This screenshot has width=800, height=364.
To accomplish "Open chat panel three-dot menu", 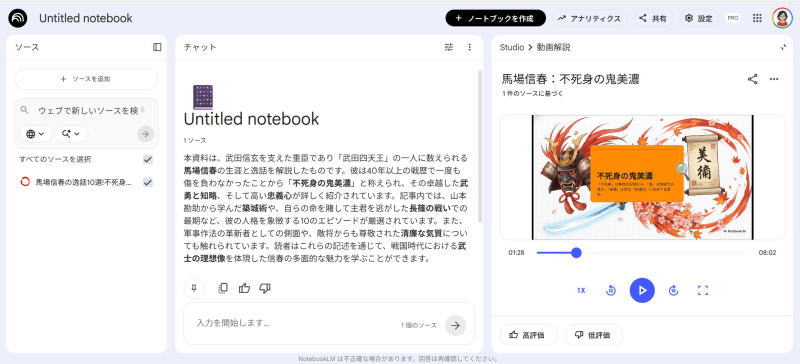I will click(x=470, y=47).
